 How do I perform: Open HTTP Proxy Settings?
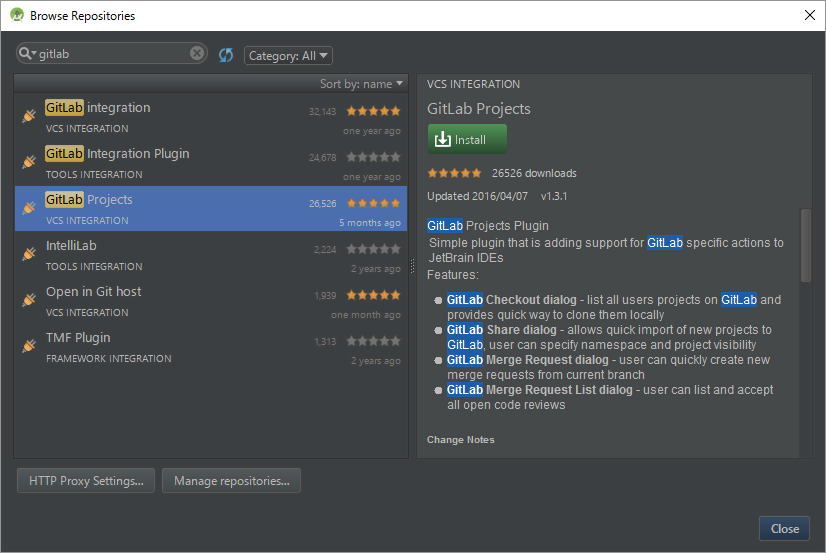coord(86,480)
